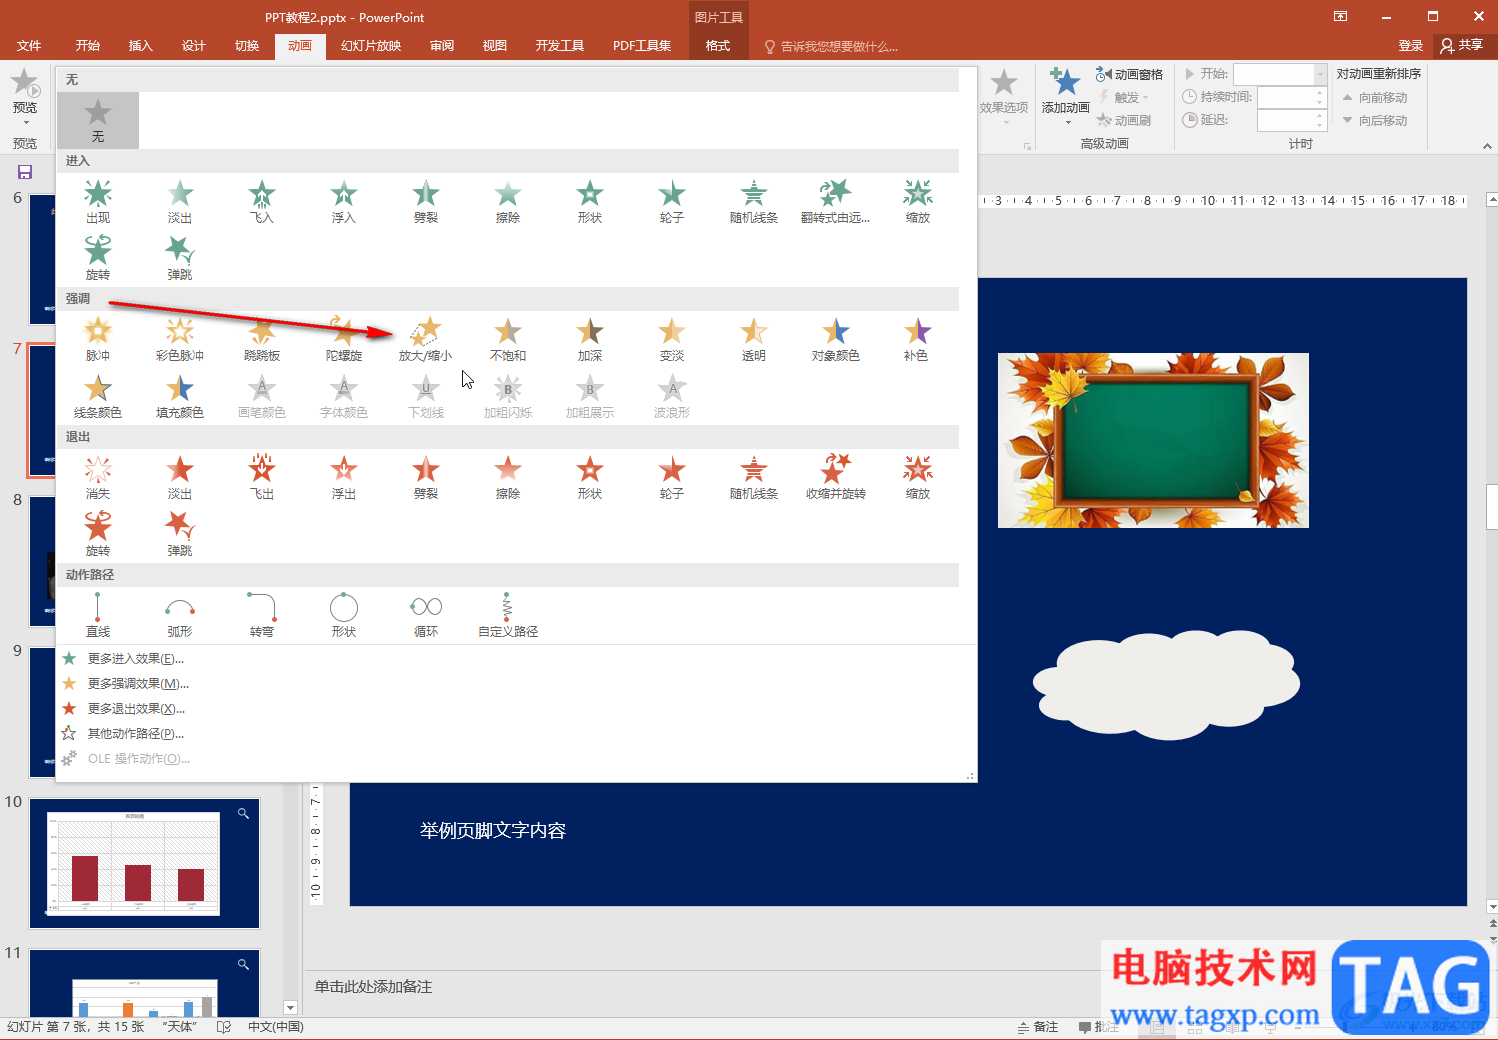Select the 翻转式由远及近 entrance effect
1498x1040 pixels.
point(836,201)
